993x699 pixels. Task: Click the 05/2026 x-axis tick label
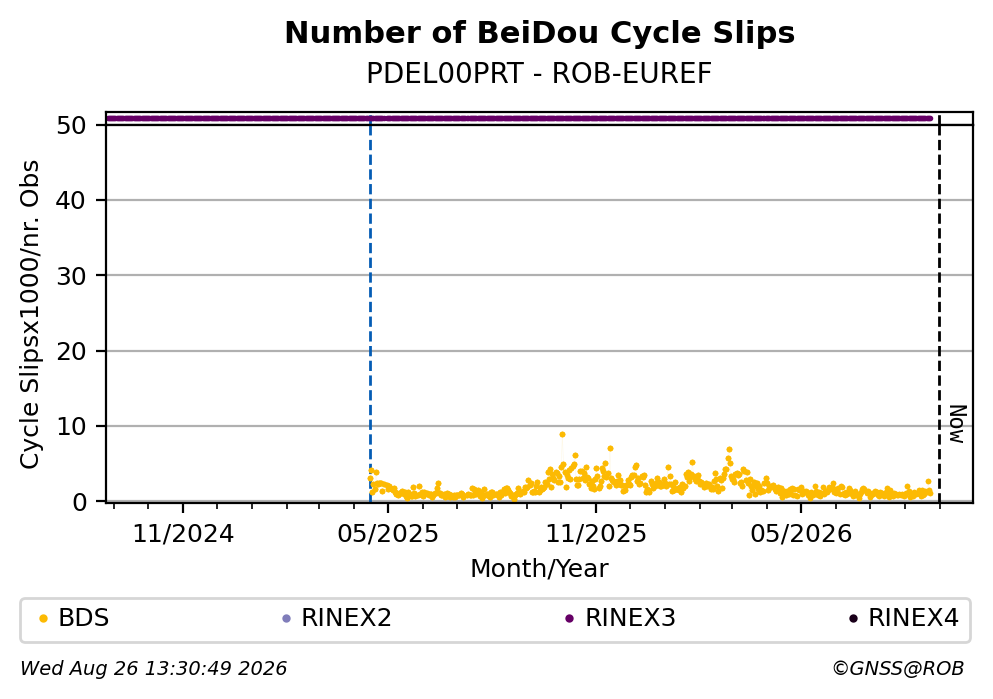(801, 534)
